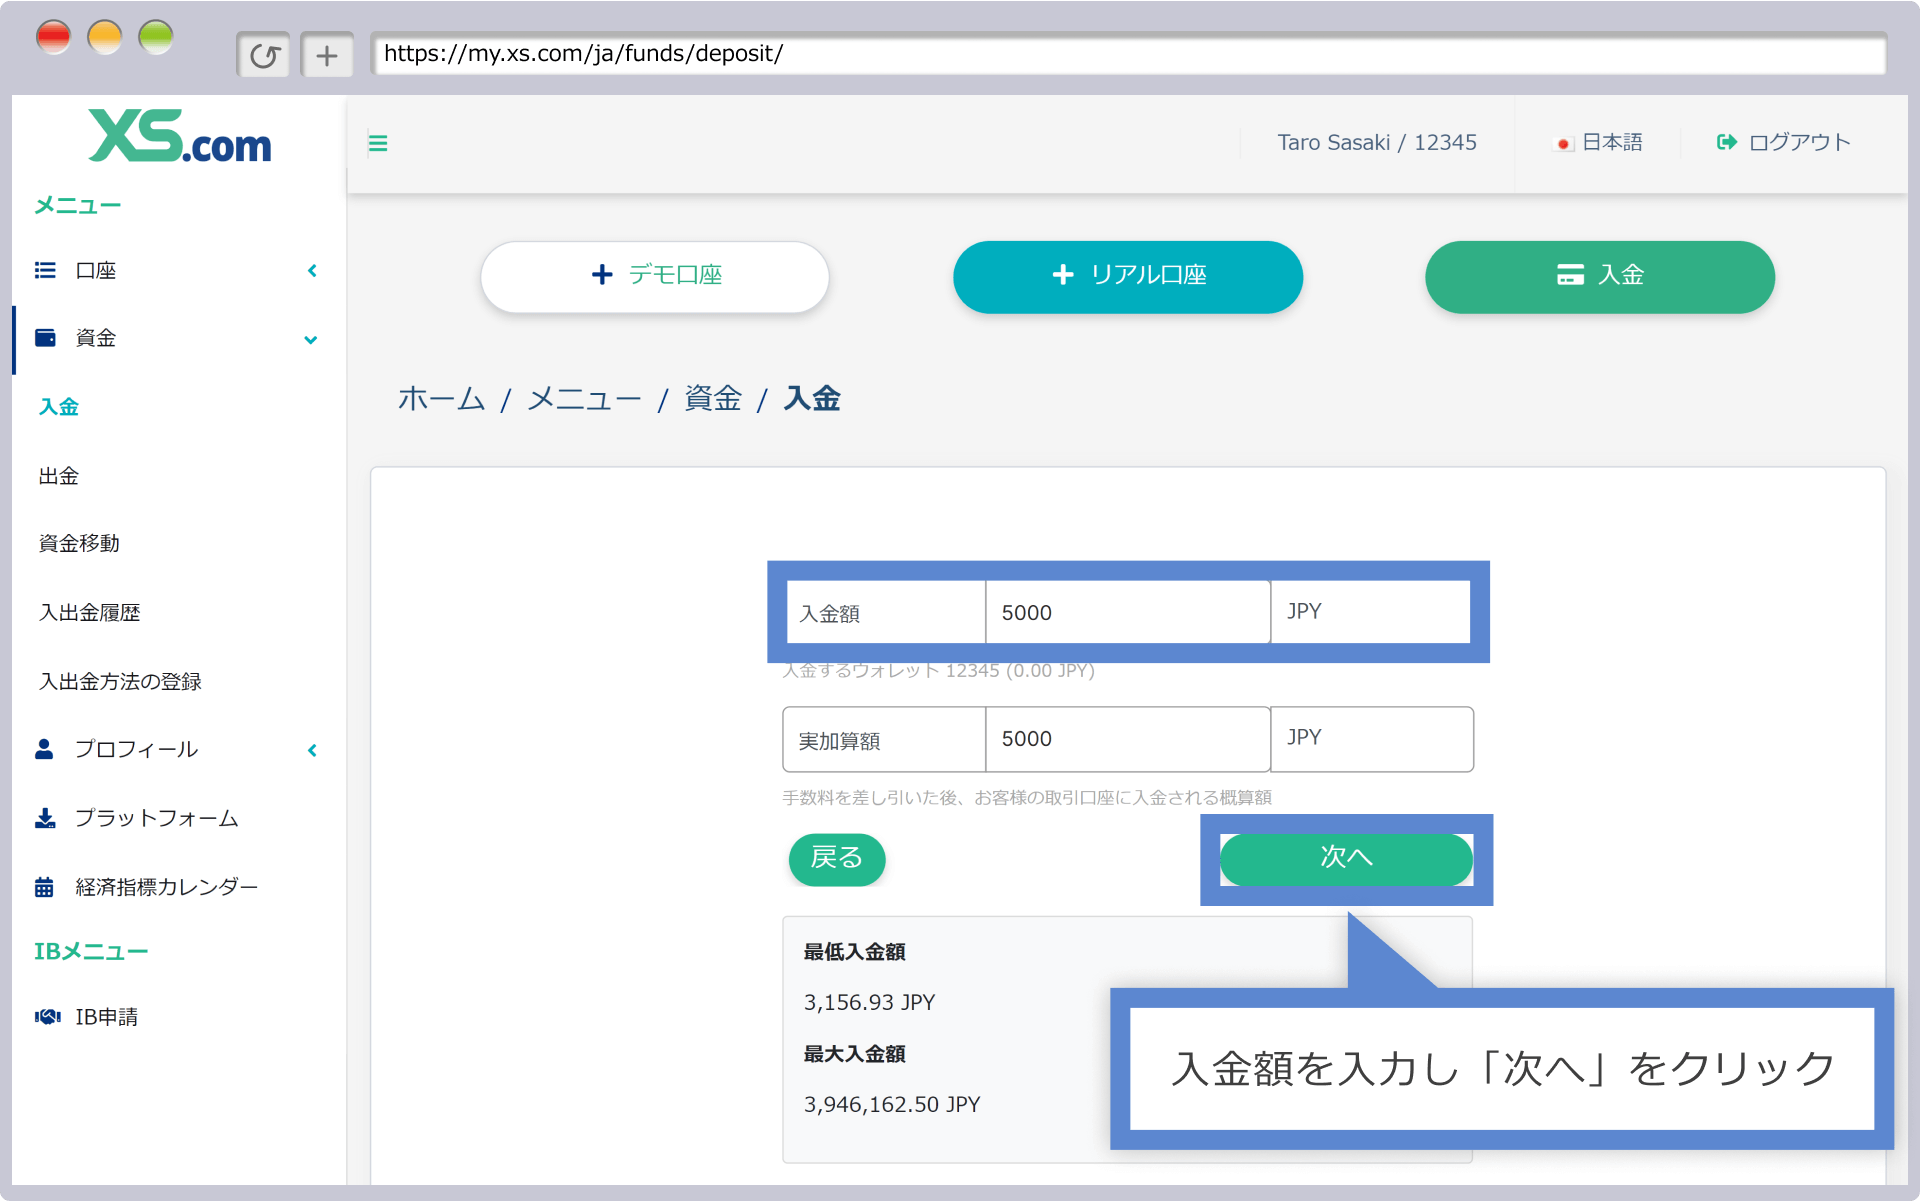Click the card icon on 入金 button
The height and width of the screenshot is (1201, 1921).
[1570, 274]
